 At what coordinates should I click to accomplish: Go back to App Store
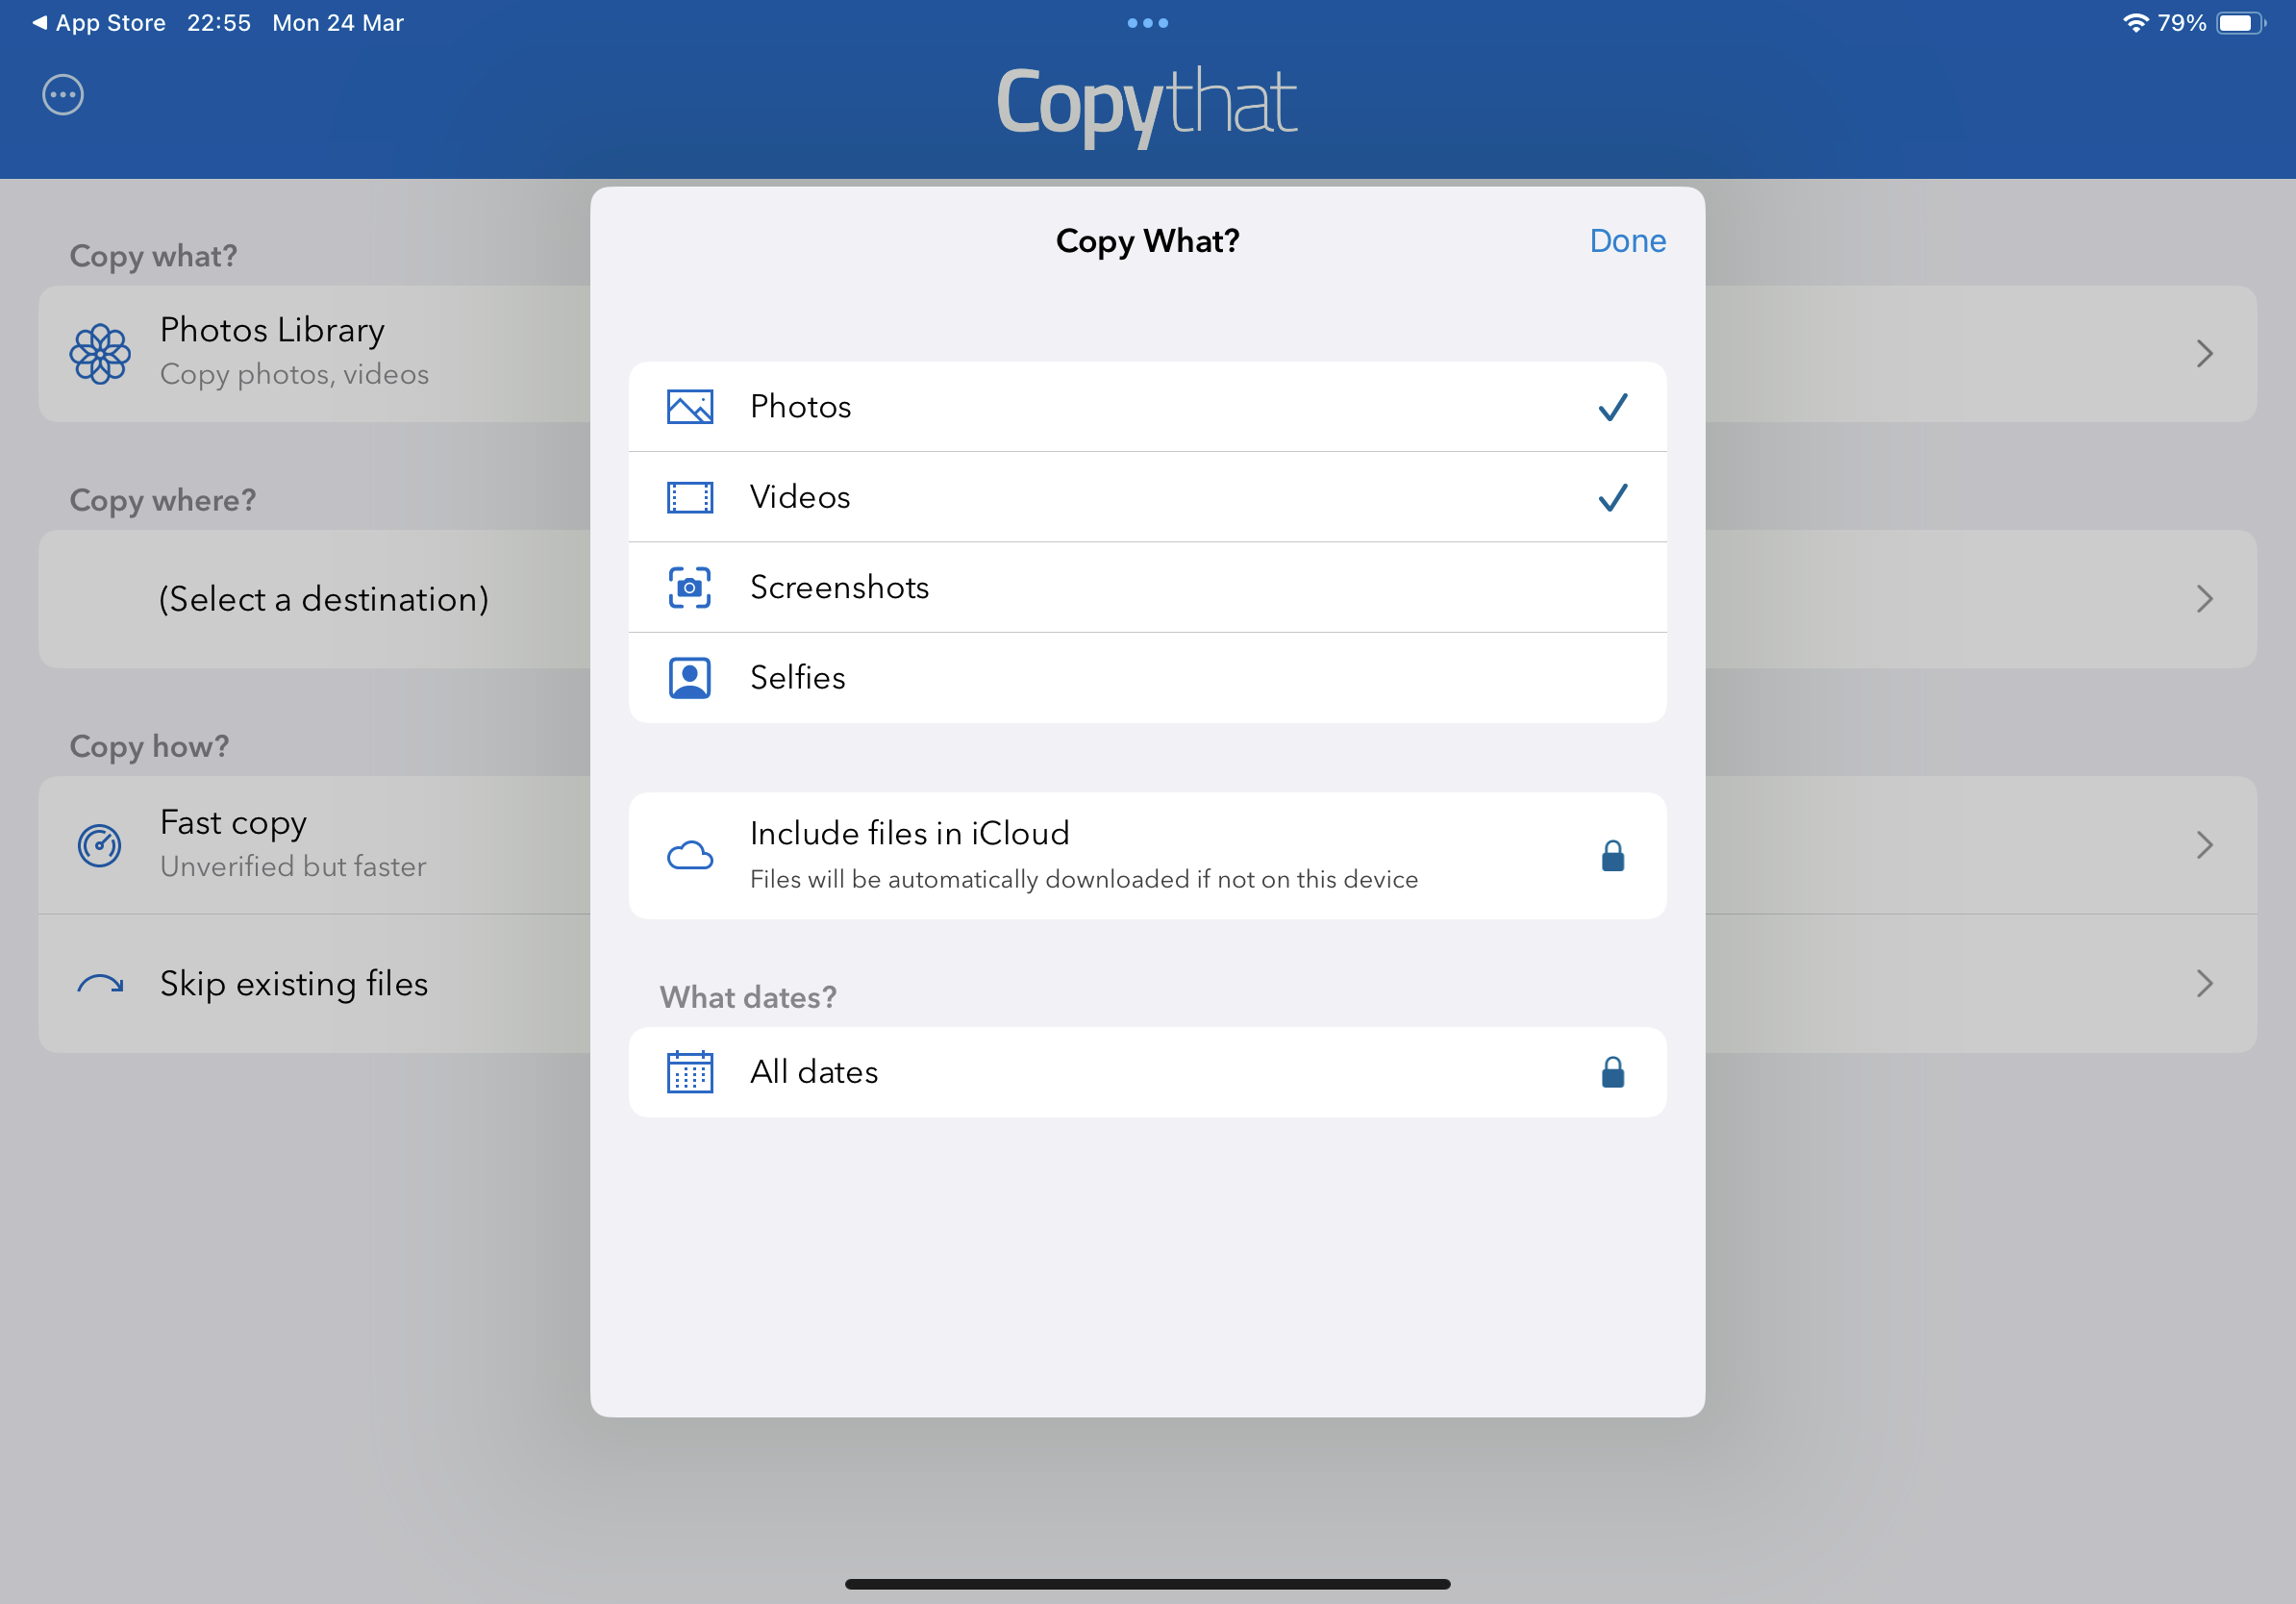[98, 23]
